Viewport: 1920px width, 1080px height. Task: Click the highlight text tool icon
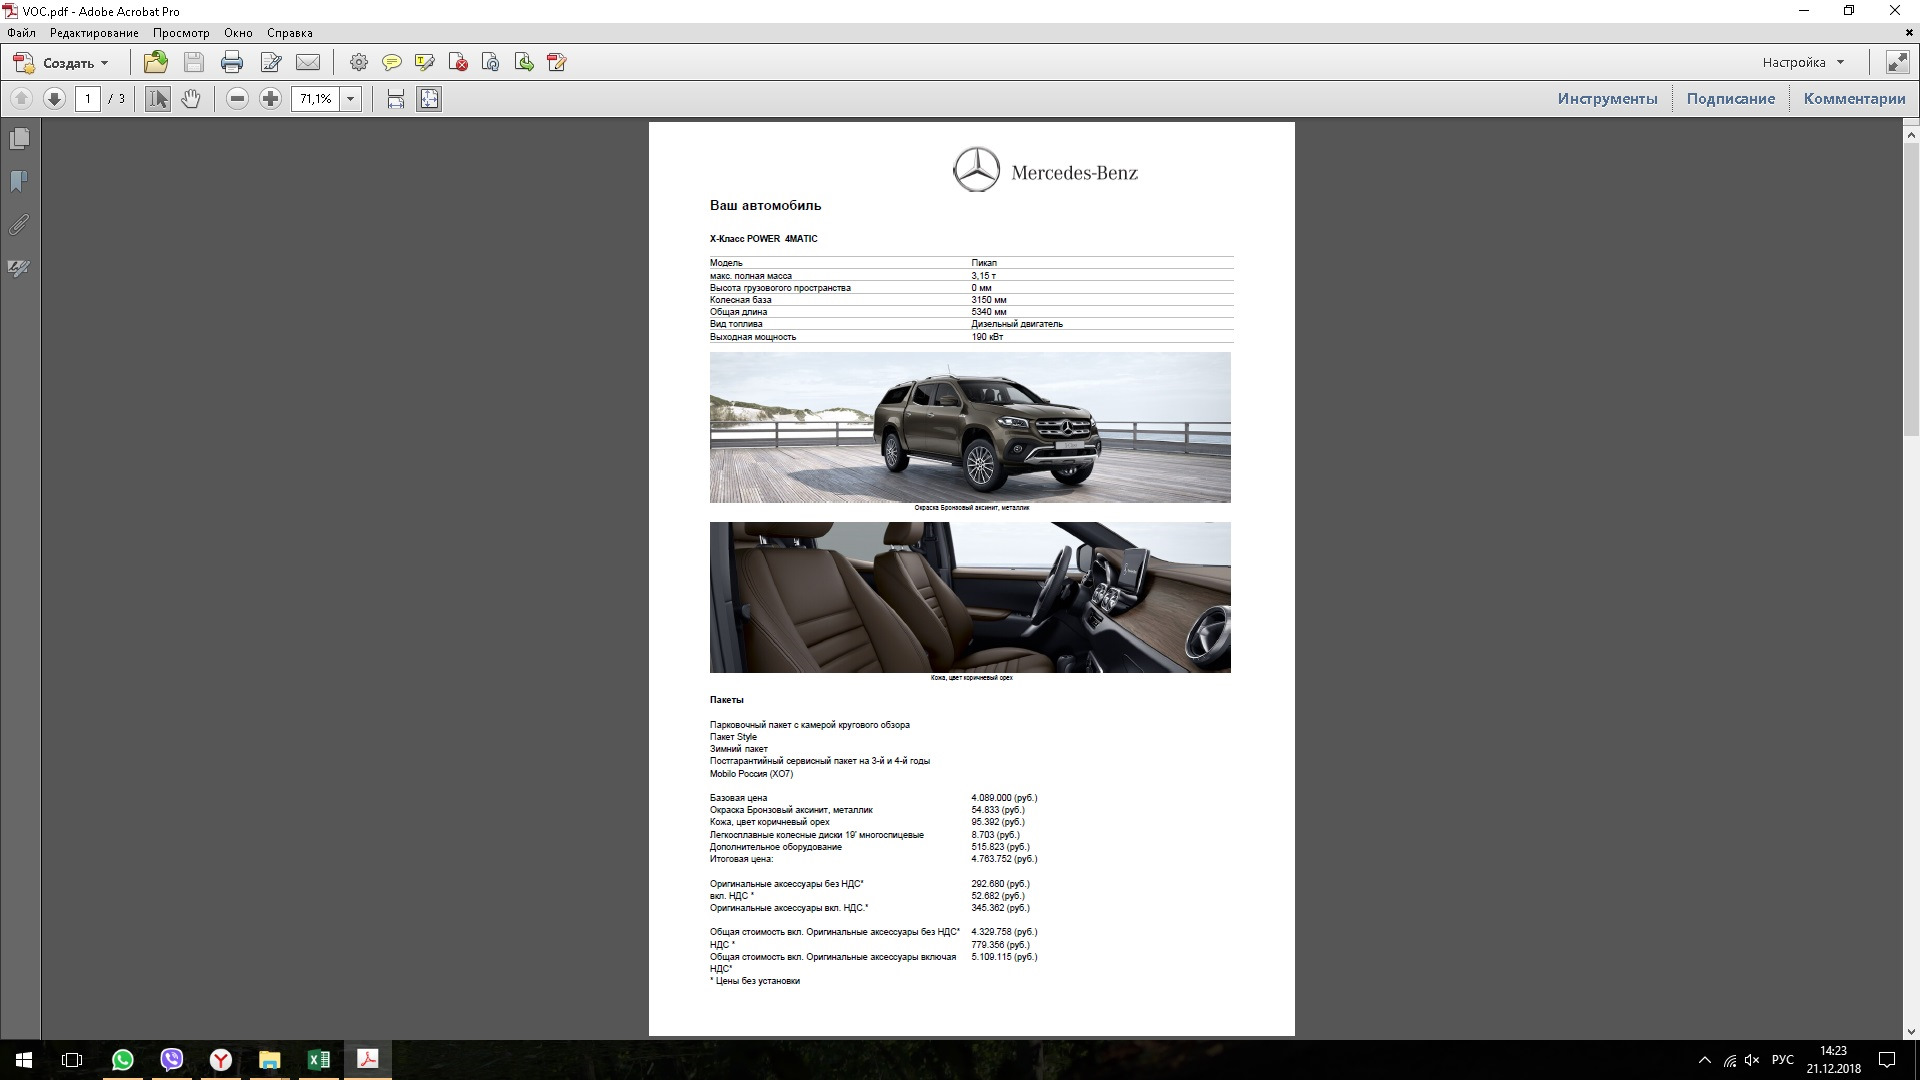(x=425, y=63)
